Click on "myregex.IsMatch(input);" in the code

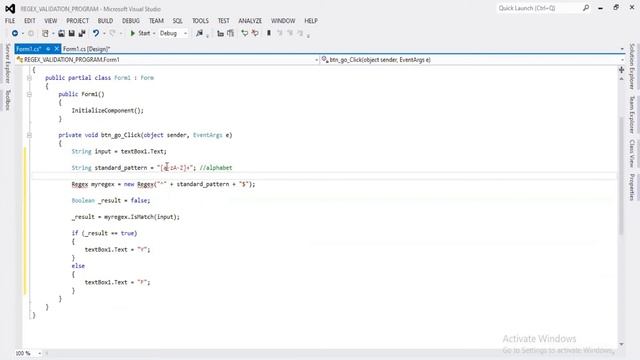tap(142, 217)
